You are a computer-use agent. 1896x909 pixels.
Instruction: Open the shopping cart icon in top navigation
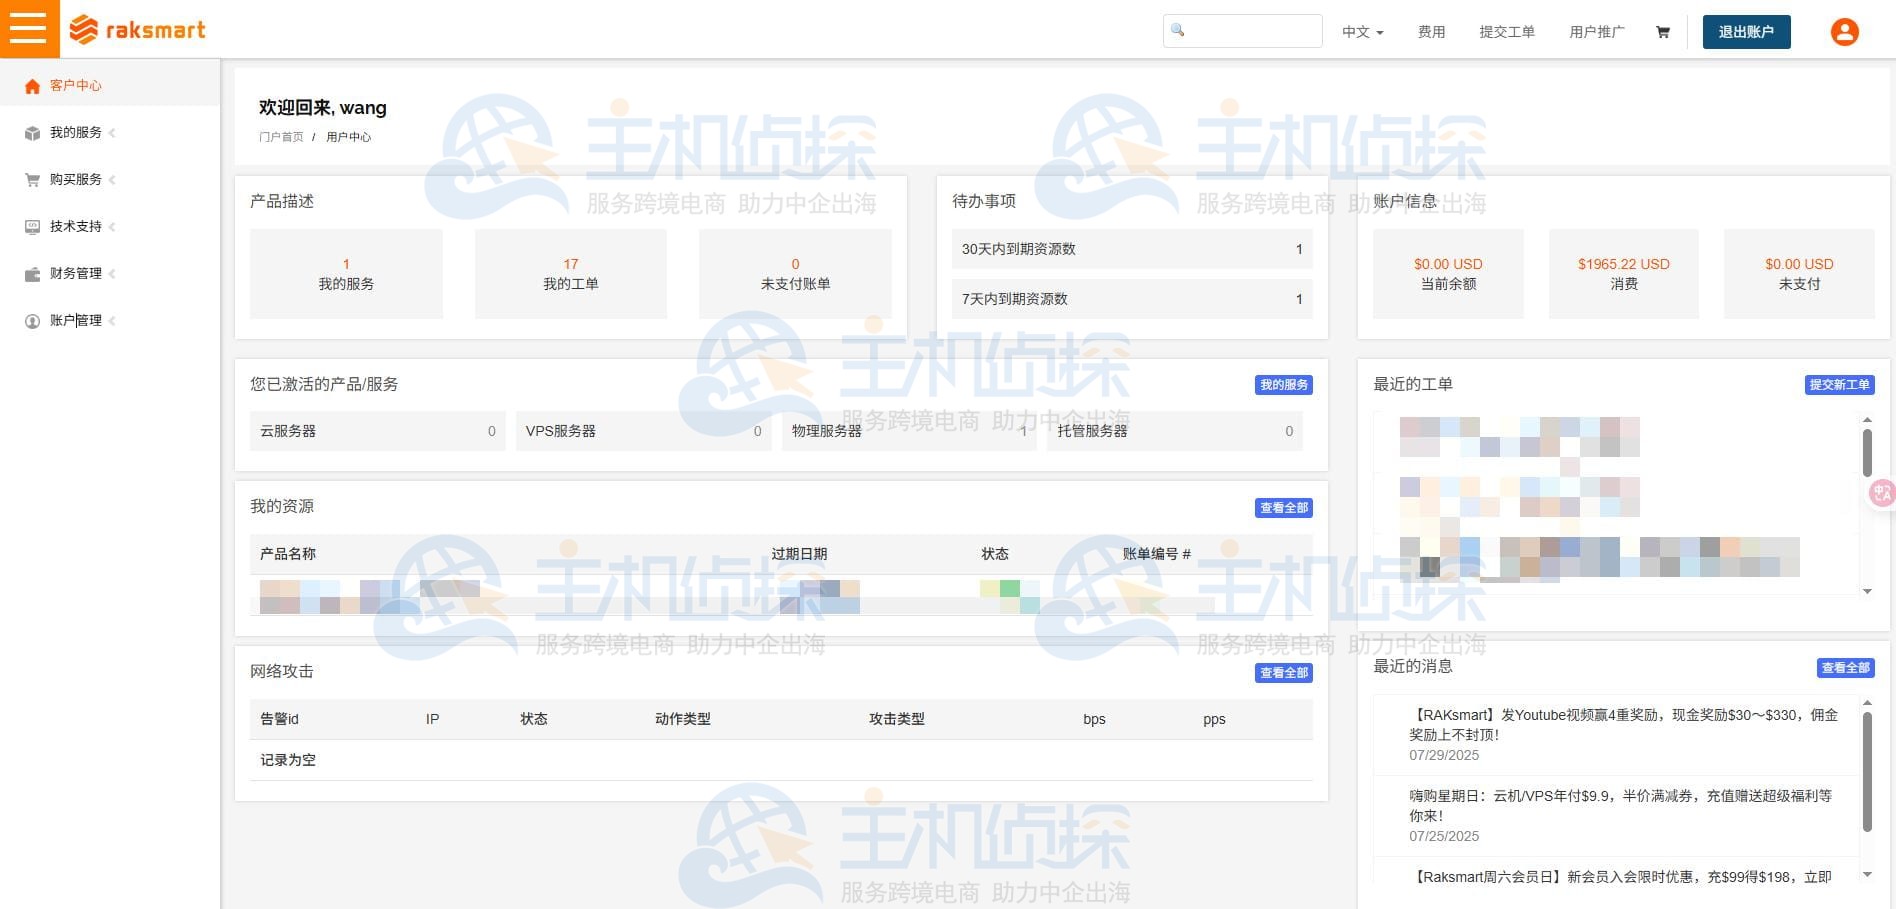pyautogui.click(x=1662, y=31)
